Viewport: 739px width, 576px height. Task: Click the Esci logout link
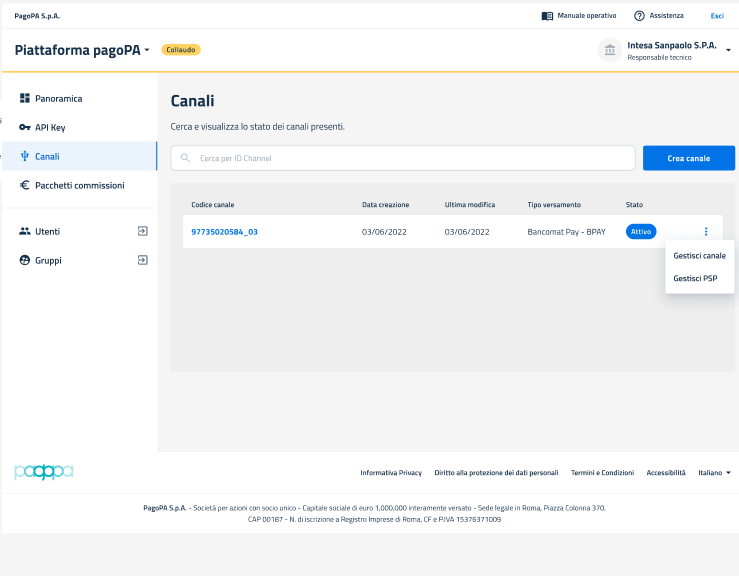pos(716,16)
